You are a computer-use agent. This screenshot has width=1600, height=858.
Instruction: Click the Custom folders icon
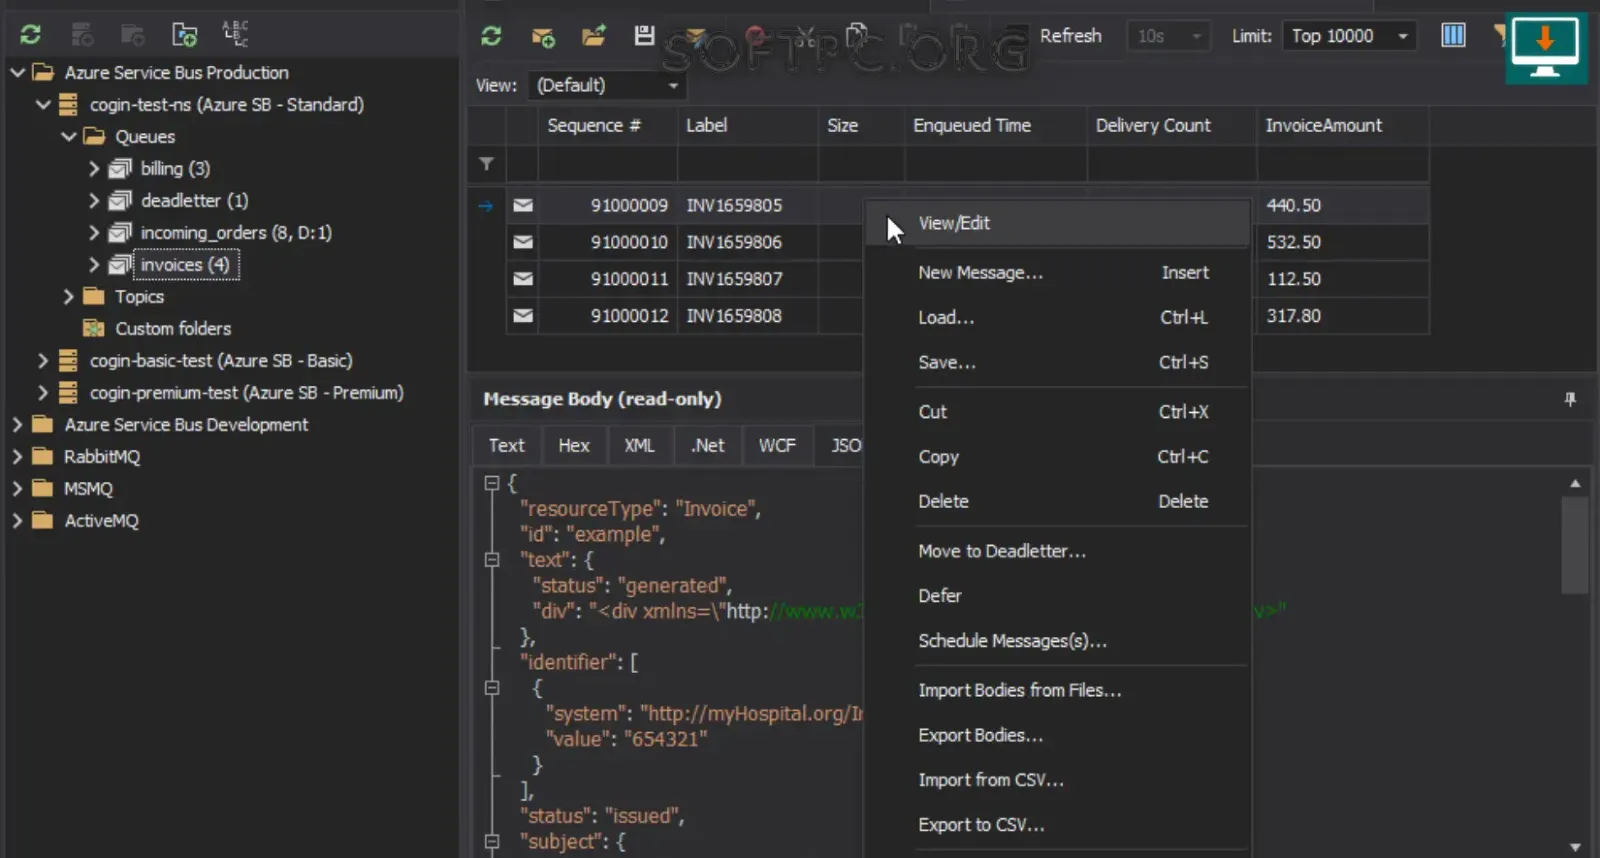[94, 328]
